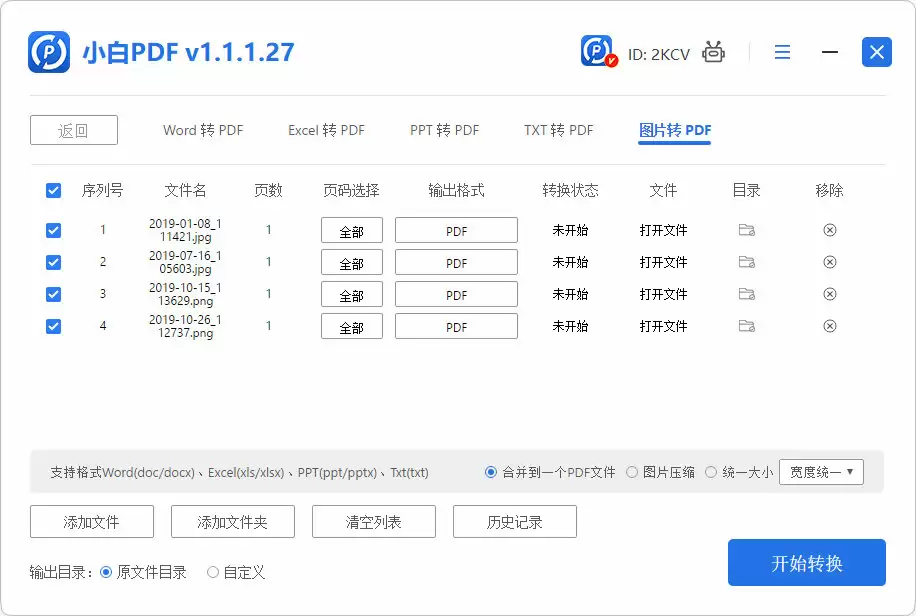Click 打开文件 for 2019-10-15_113629.png

[x=663, y=294]
